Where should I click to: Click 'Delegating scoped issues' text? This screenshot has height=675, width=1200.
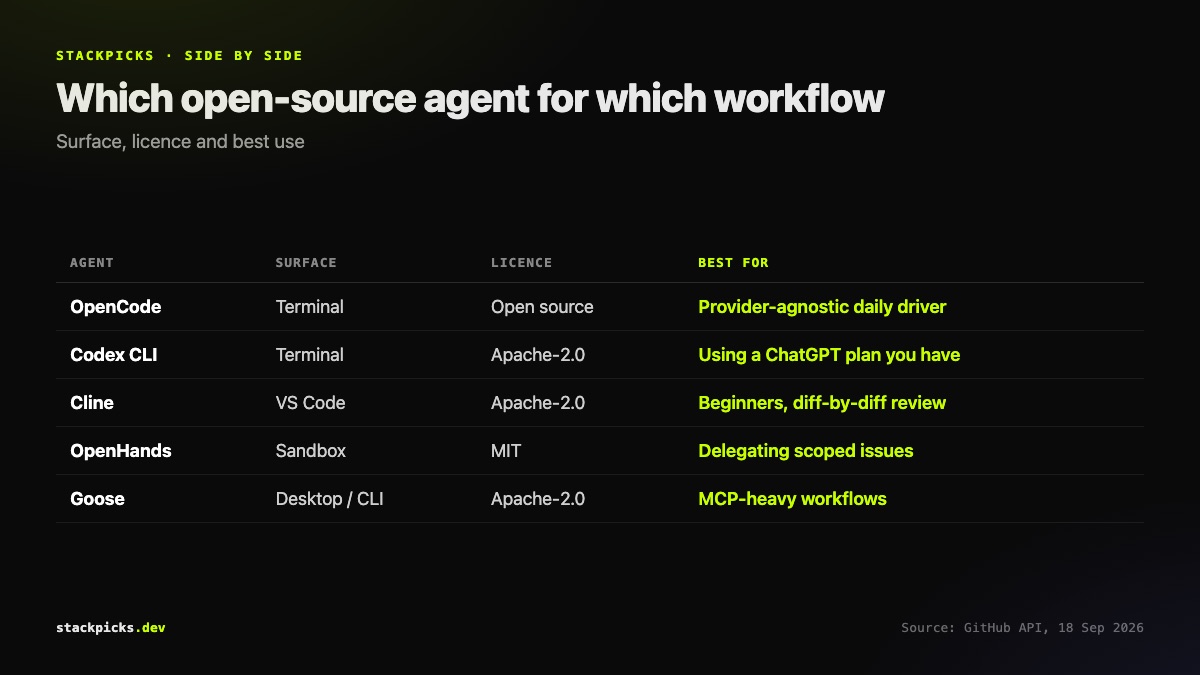(x=806, y=451)
